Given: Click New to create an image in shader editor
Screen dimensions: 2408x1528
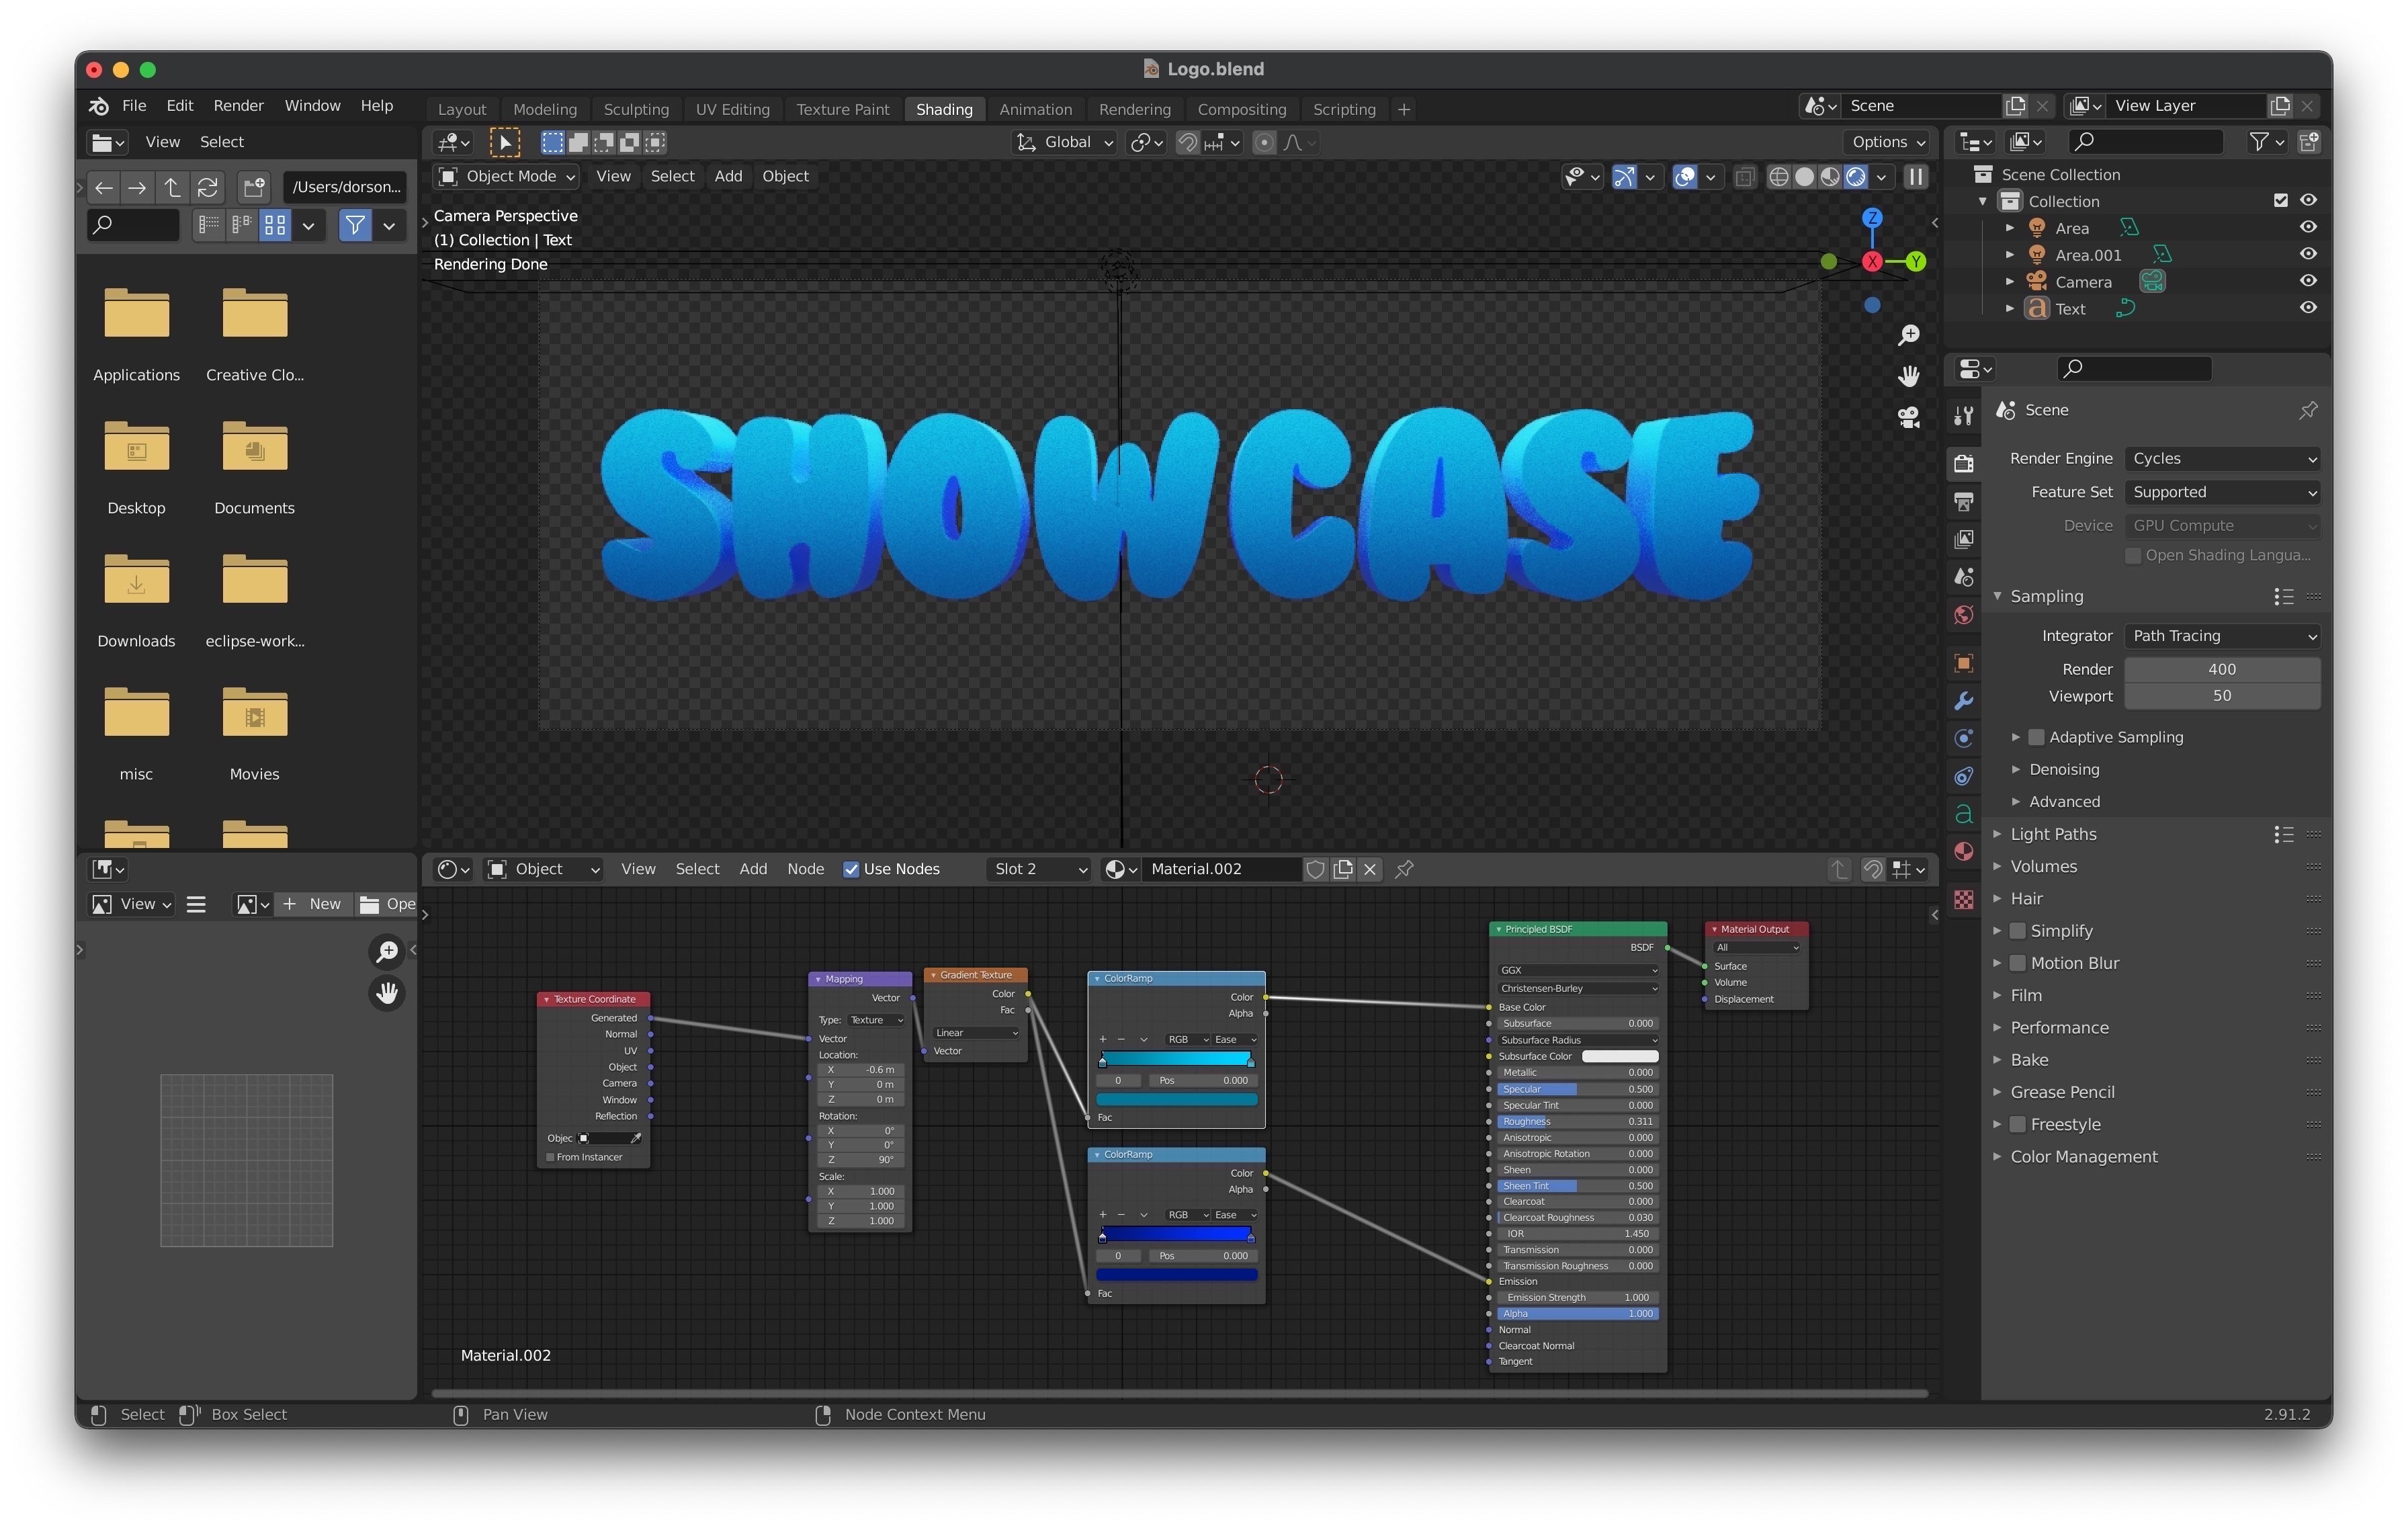Looking at the screenshot, I should pos(313,904).
